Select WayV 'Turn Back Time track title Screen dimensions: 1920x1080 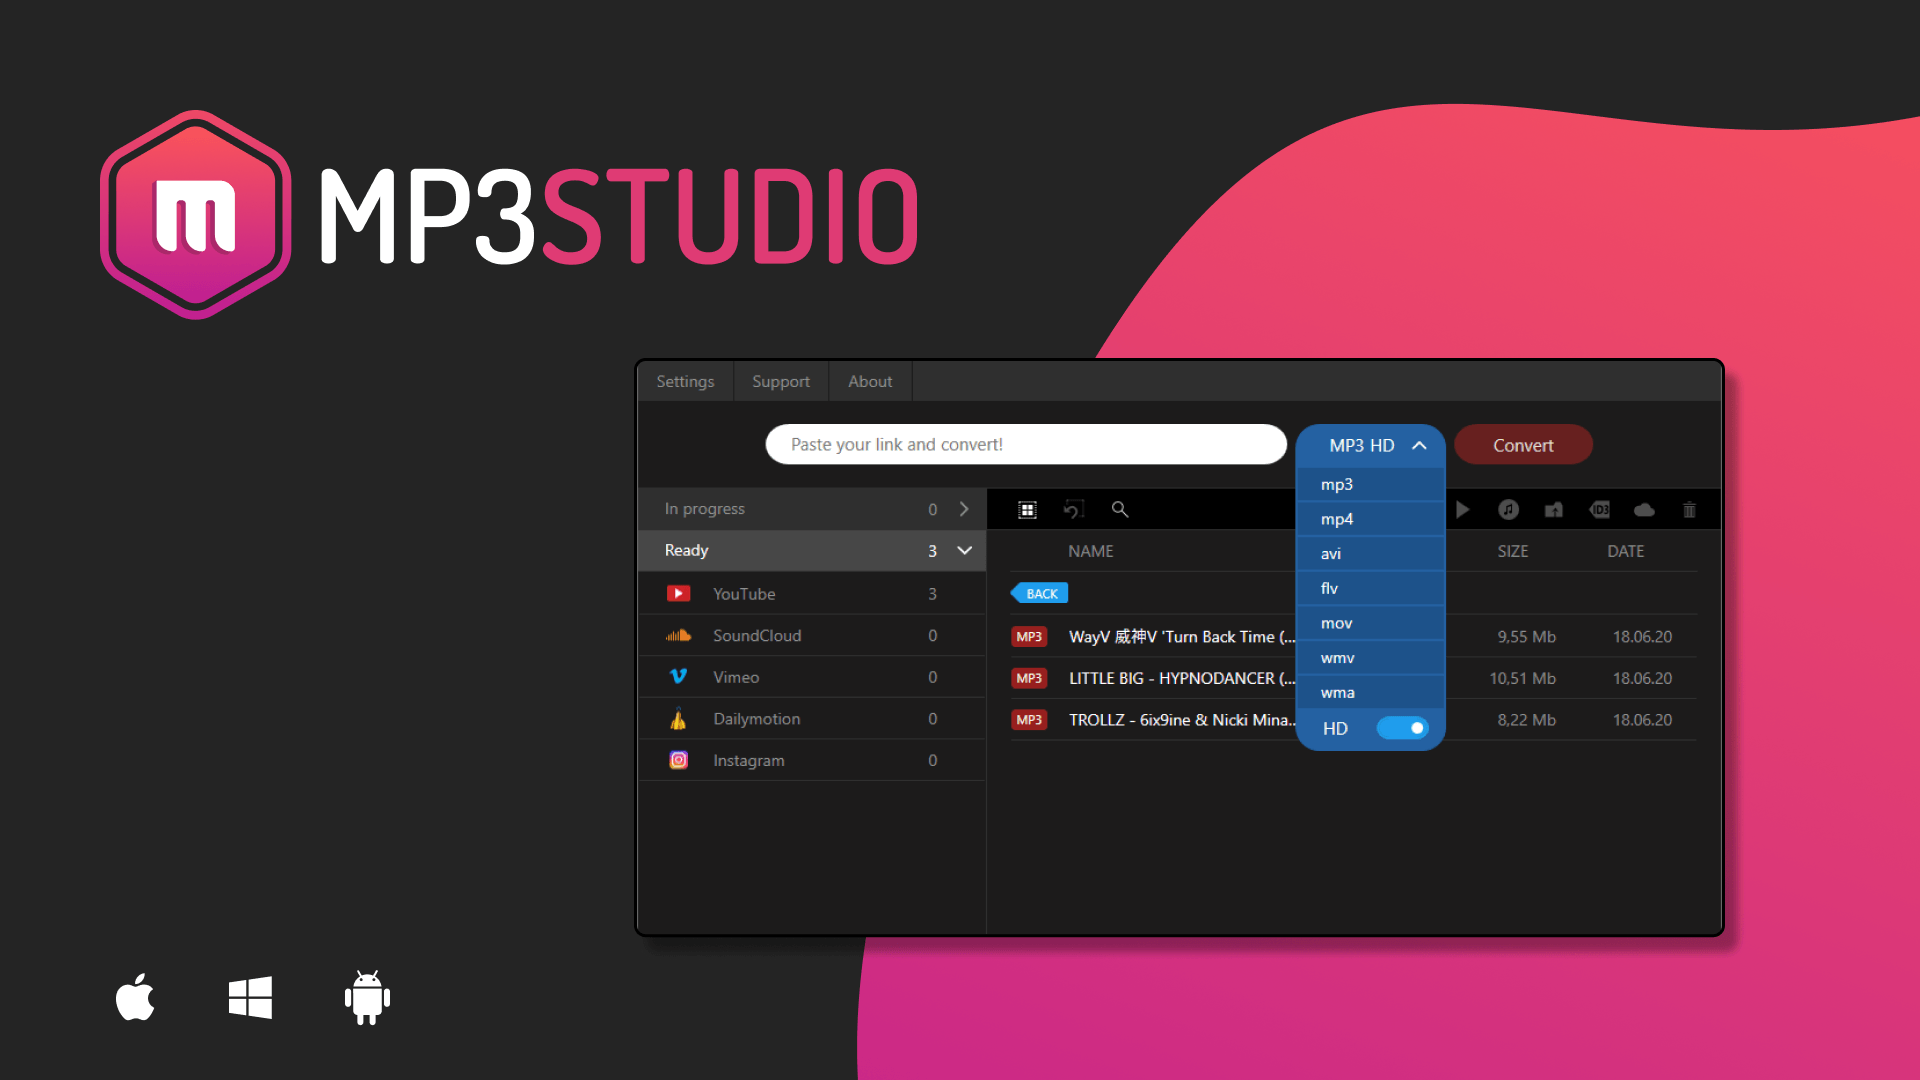(1182, 637)
